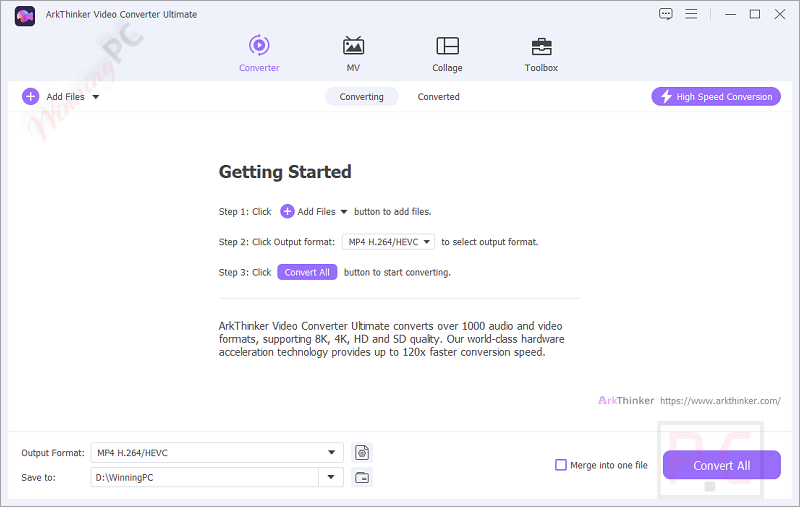Switch to the Converting tab
Viewport: 800px width, 507px height.
click(362, 96)
